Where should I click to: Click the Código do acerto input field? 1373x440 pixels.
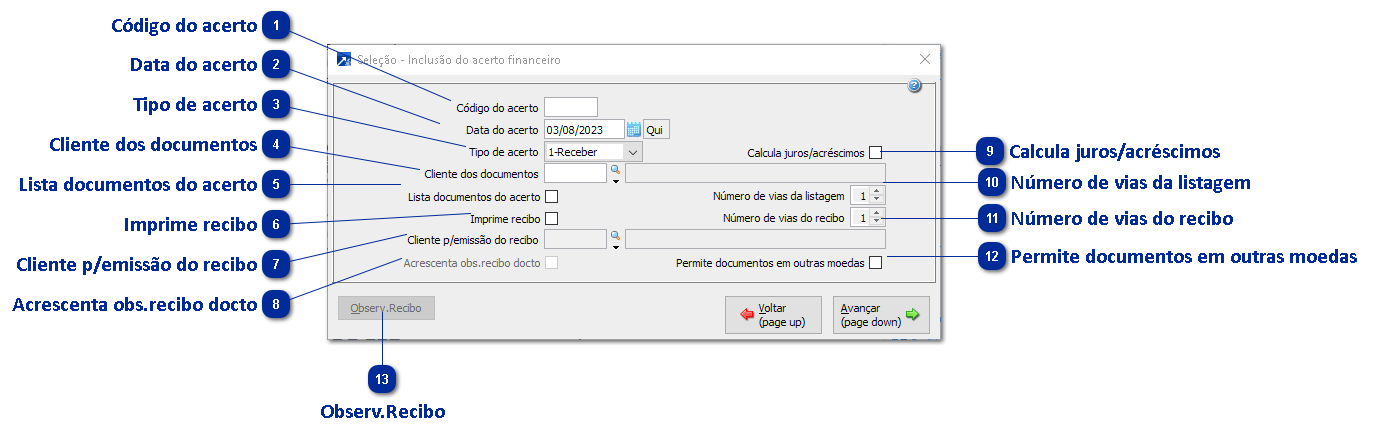click(570, 107)
